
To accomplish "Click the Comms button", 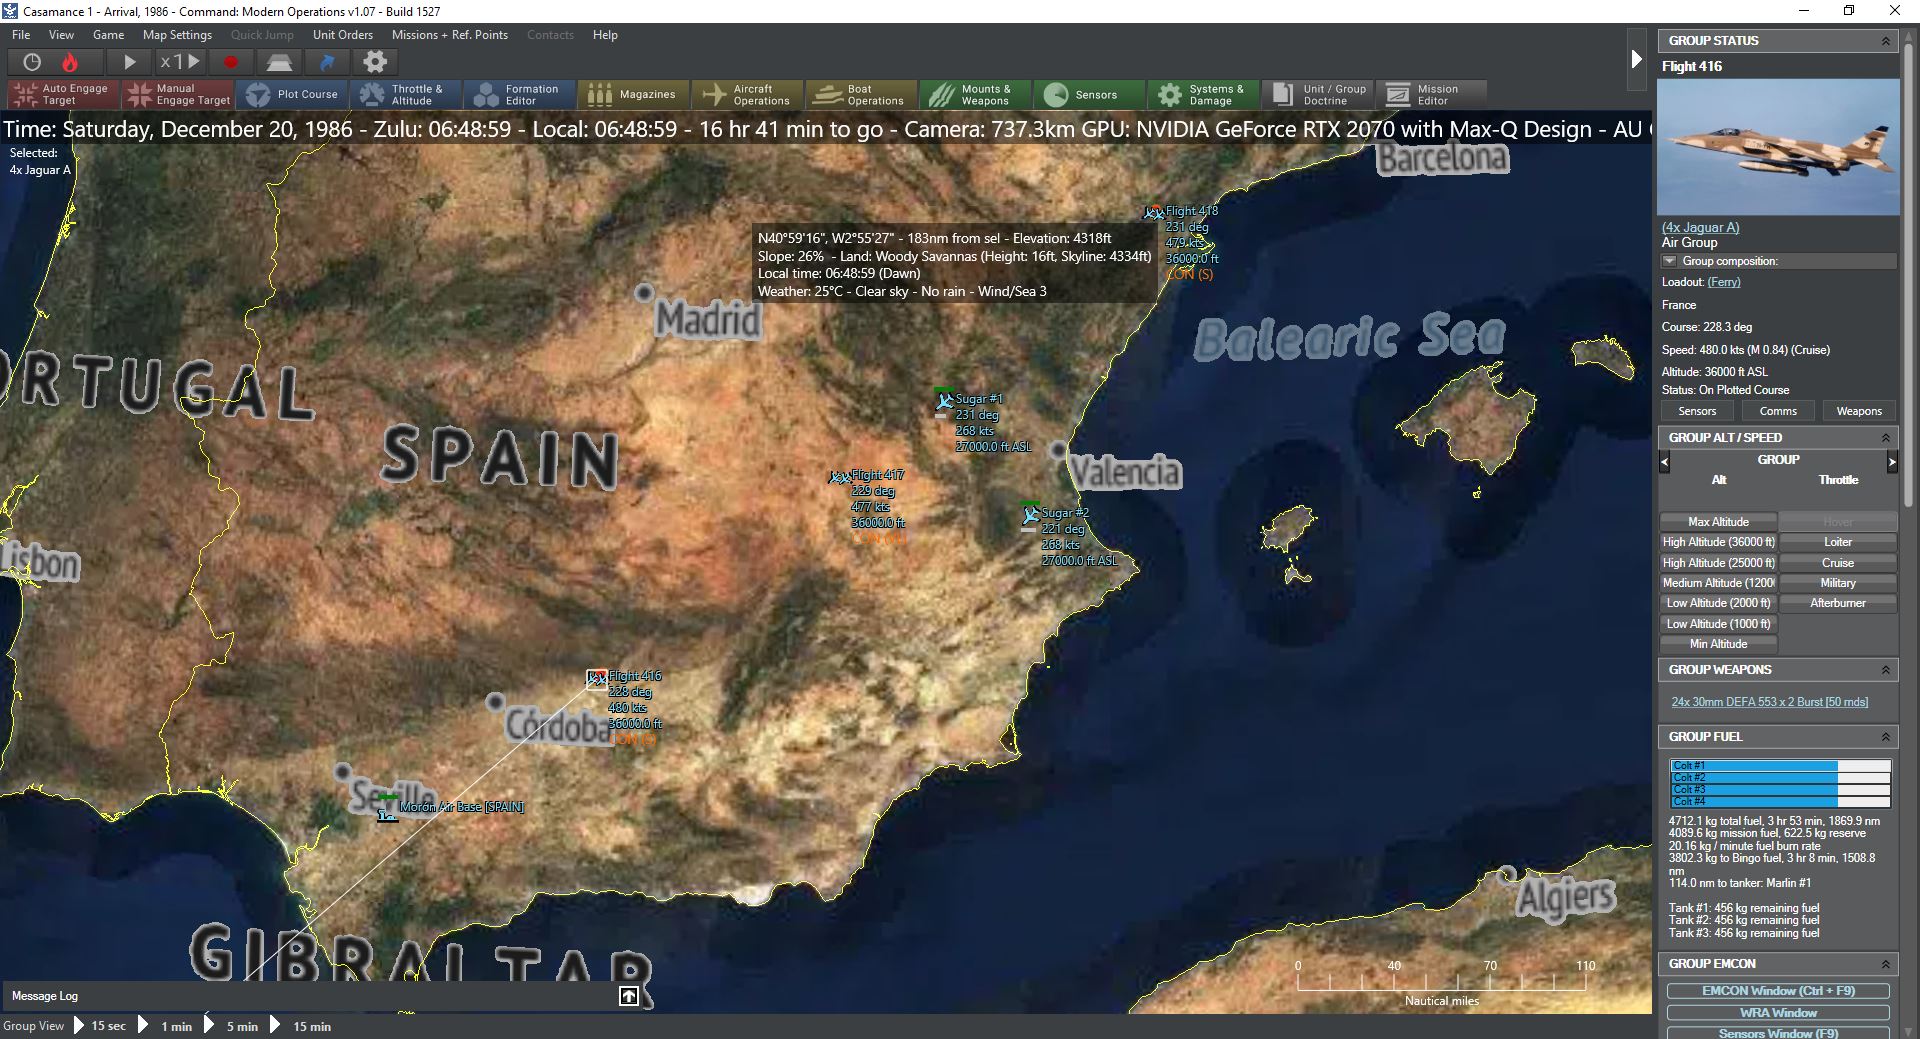I will point(1778,411).
